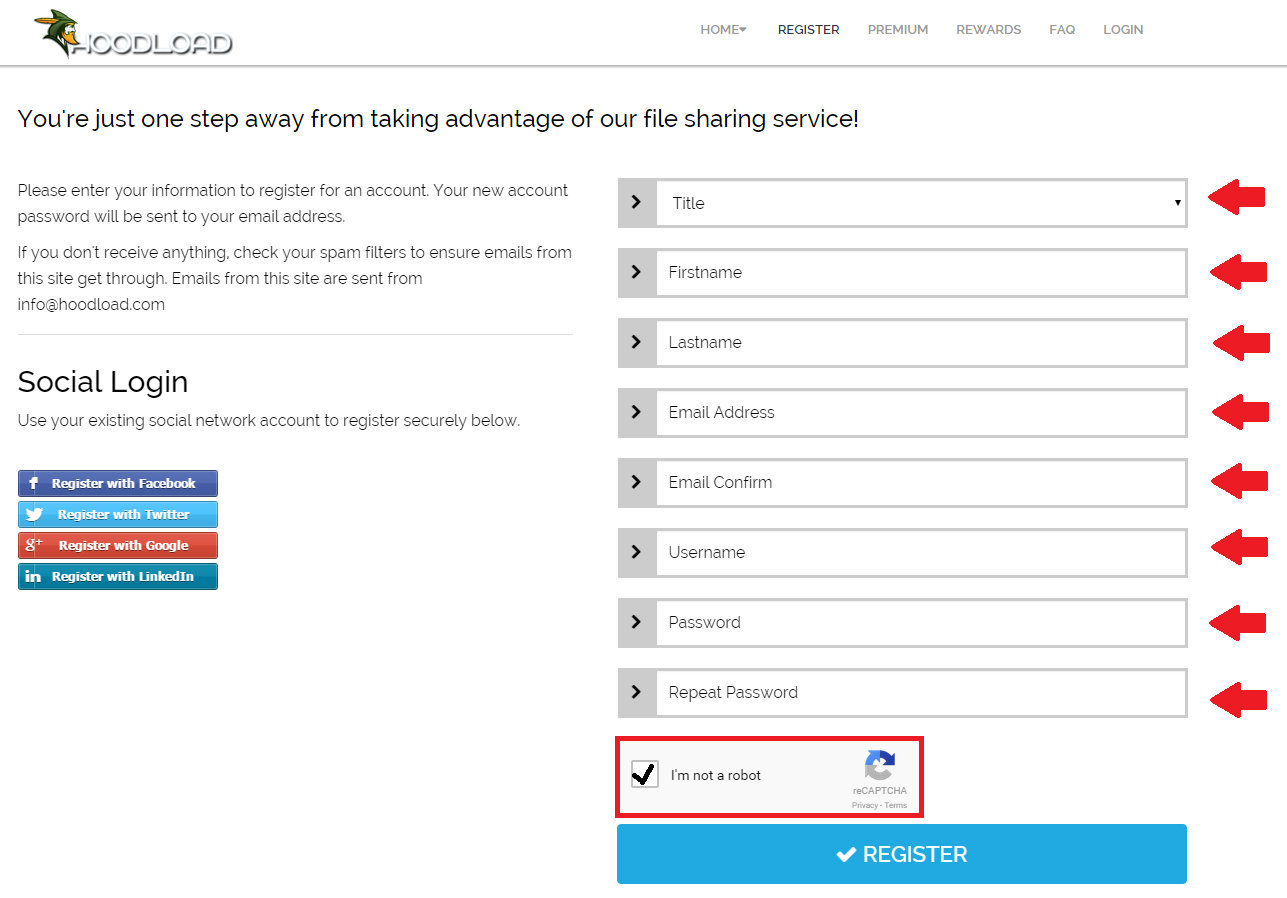Open the LOGIN link
This screenshot has width=1287, height=898.
click(x=1123, y=30)
